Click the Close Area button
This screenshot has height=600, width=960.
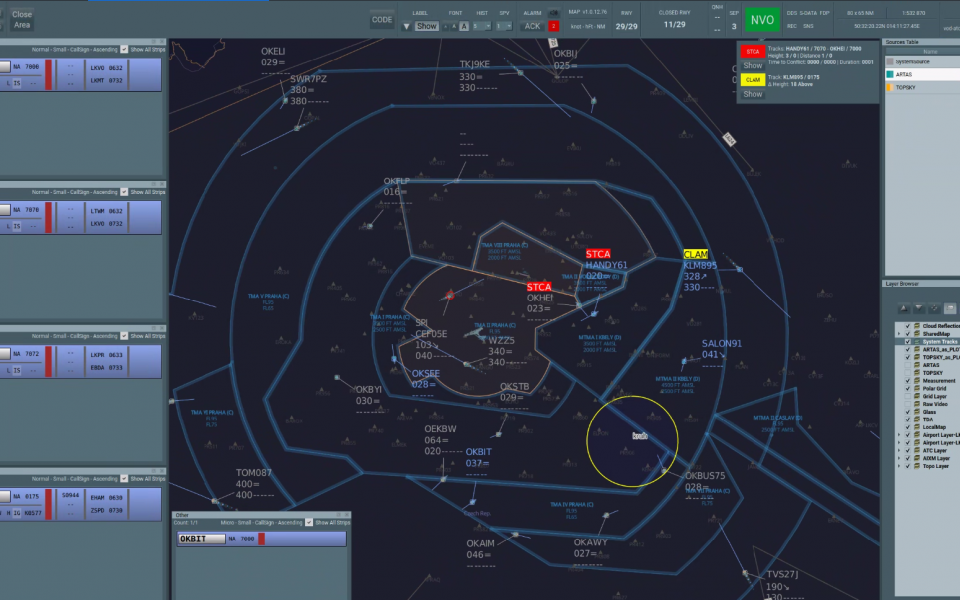pyautogui.click(x=21, y=19)
